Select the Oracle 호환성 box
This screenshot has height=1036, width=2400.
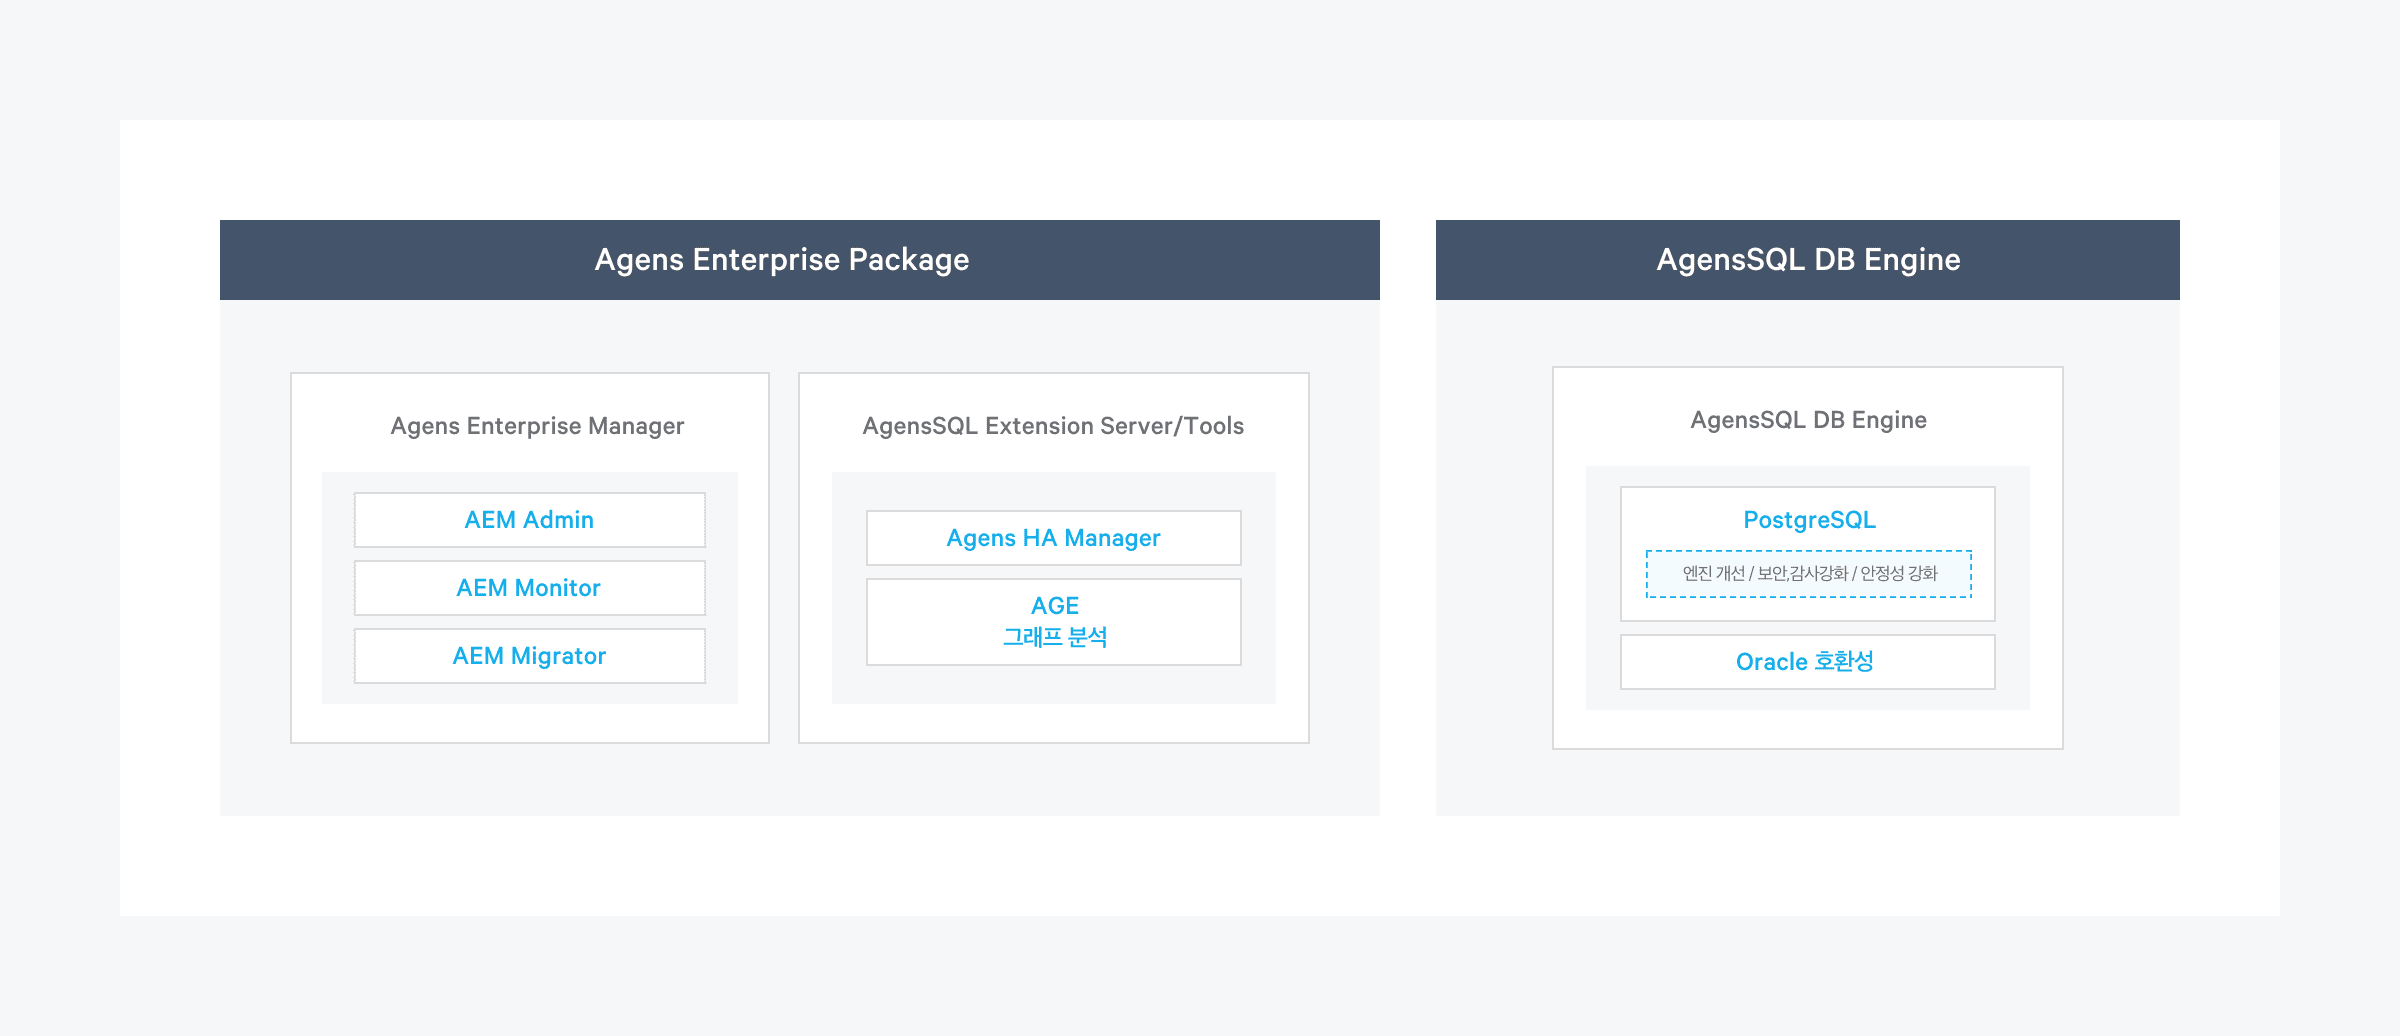tap(1807, 662)
